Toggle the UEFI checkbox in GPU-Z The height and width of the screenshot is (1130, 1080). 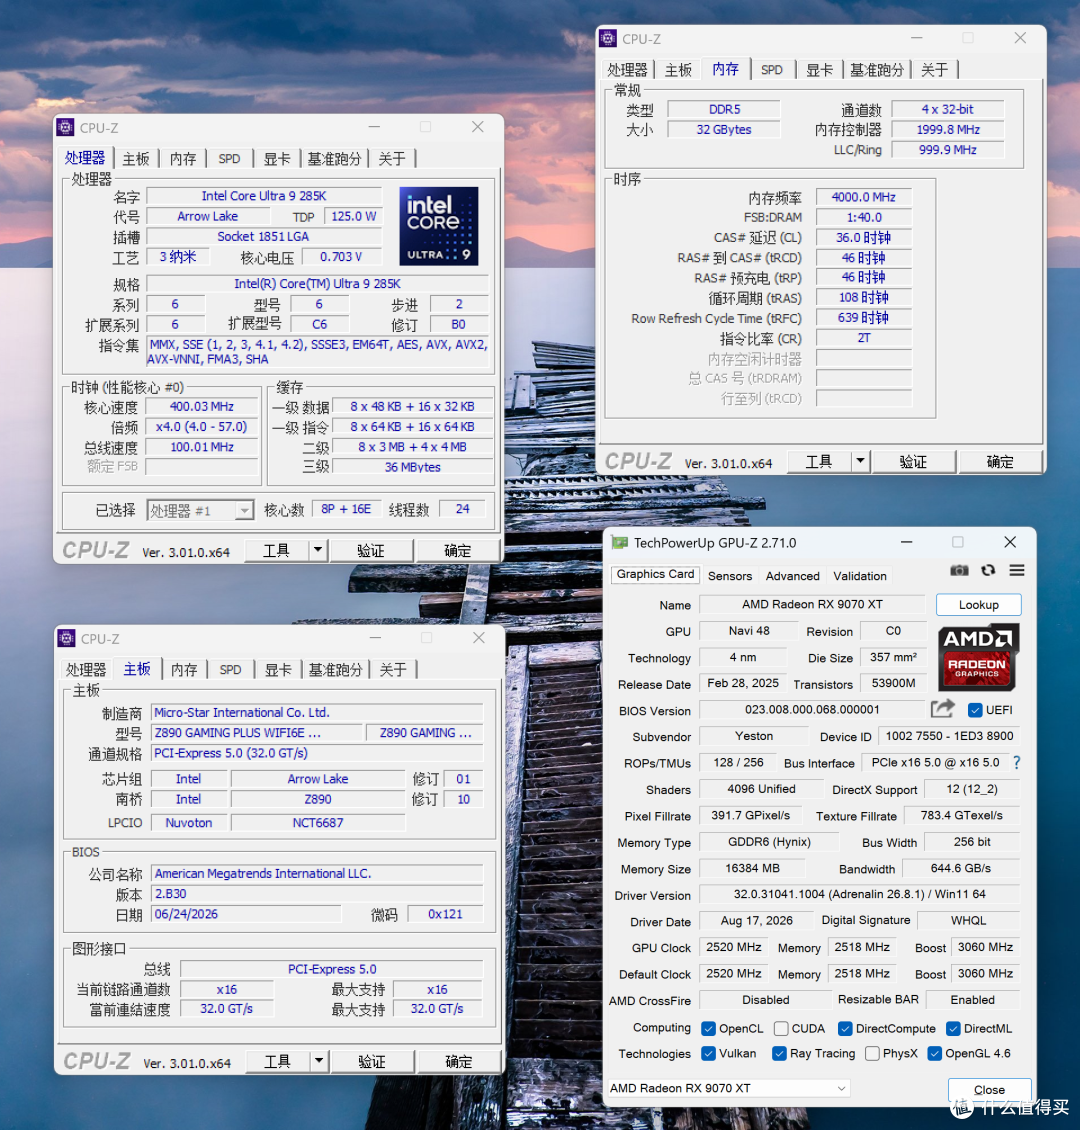(x=975, y=710)
